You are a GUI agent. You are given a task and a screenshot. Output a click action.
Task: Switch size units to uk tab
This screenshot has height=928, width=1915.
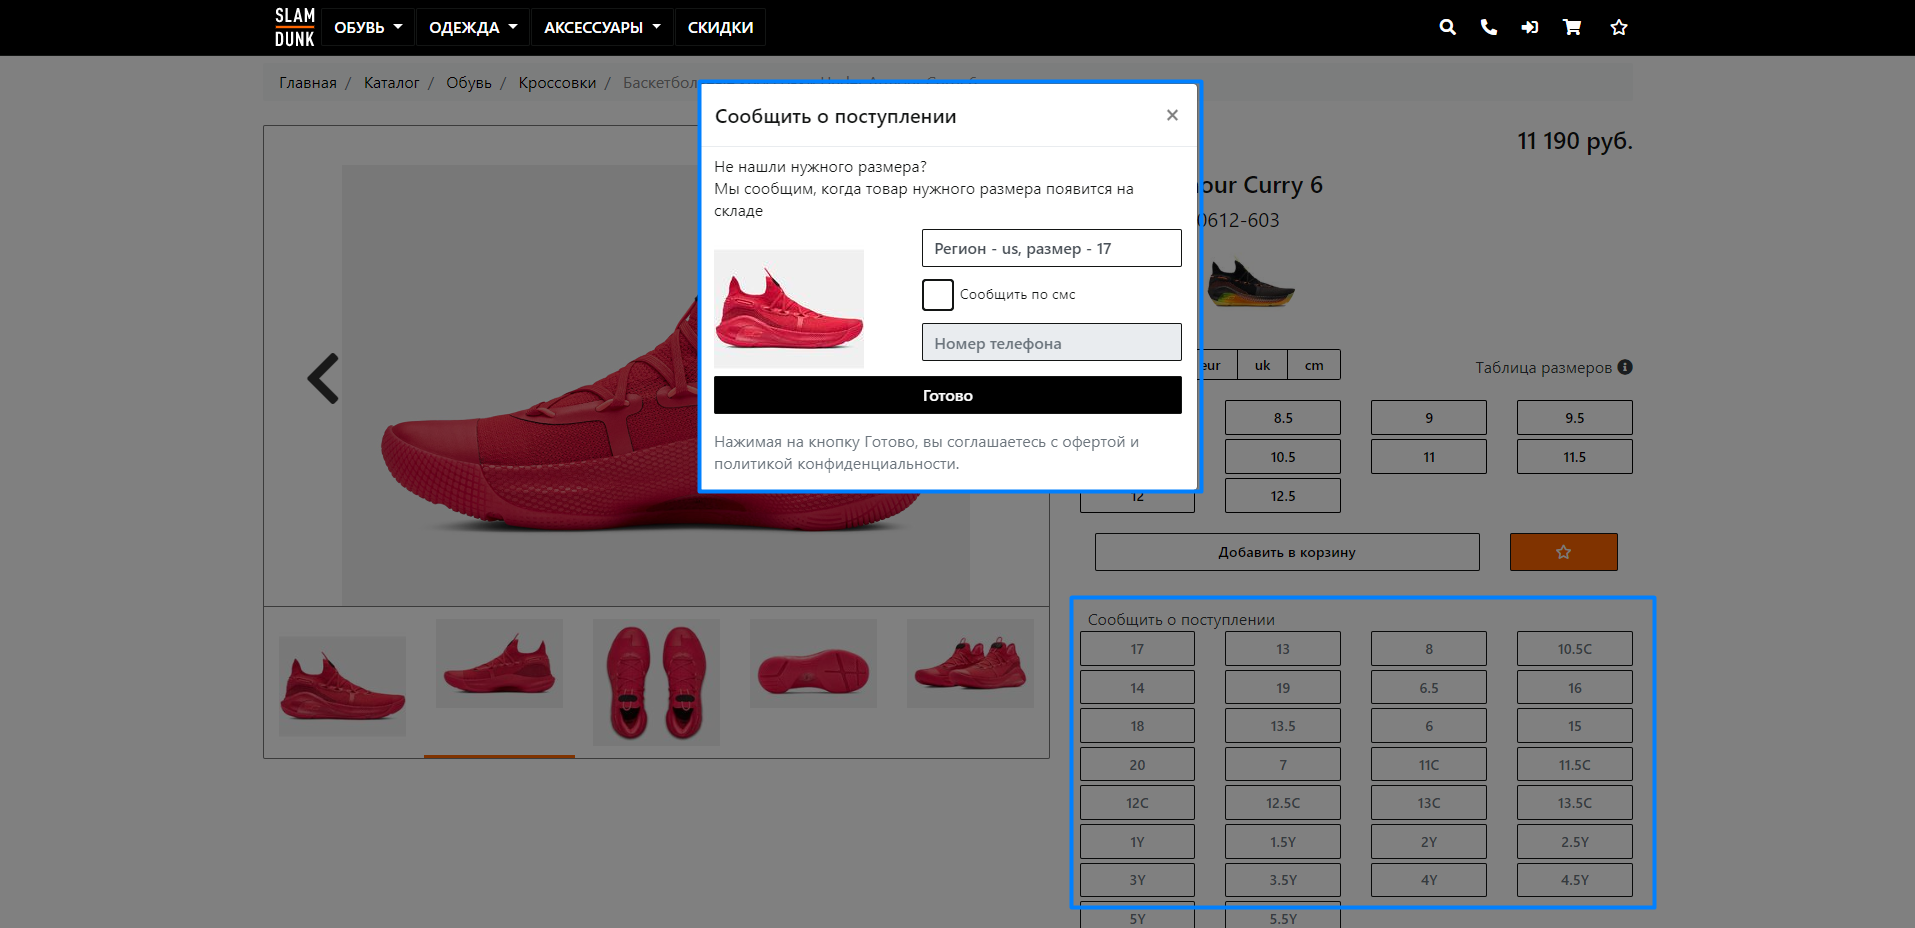pyautogui.click(x=1262, y=365)
